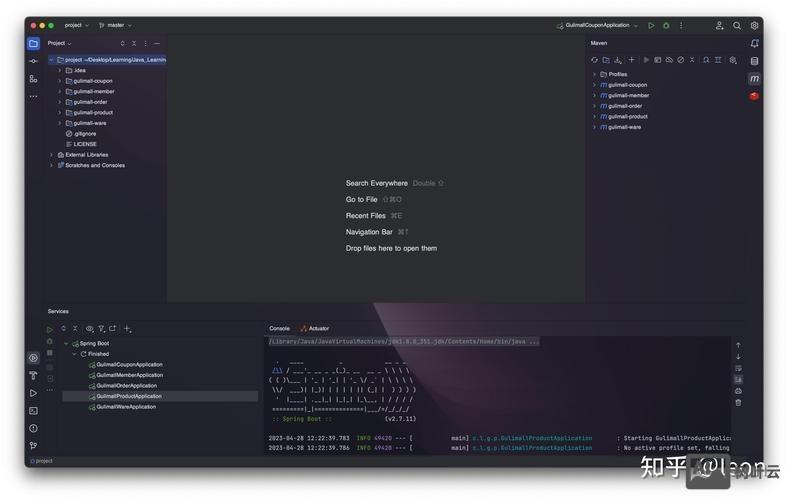This screenshot has height=500, width=788.
Task: Toggle Maven skip tests mode
Action: point(680,60)
